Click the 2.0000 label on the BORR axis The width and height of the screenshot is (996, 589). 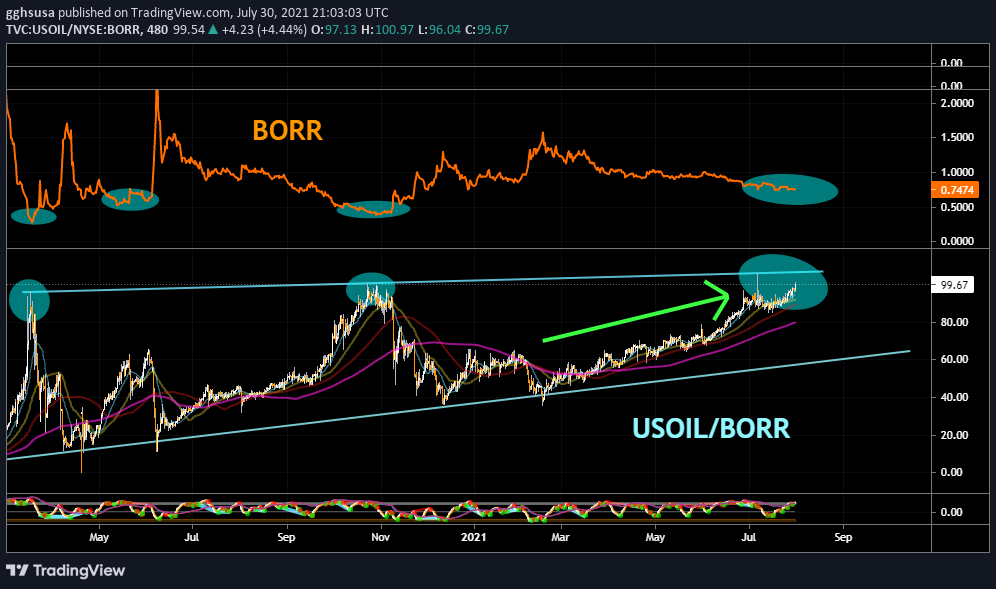957,103
